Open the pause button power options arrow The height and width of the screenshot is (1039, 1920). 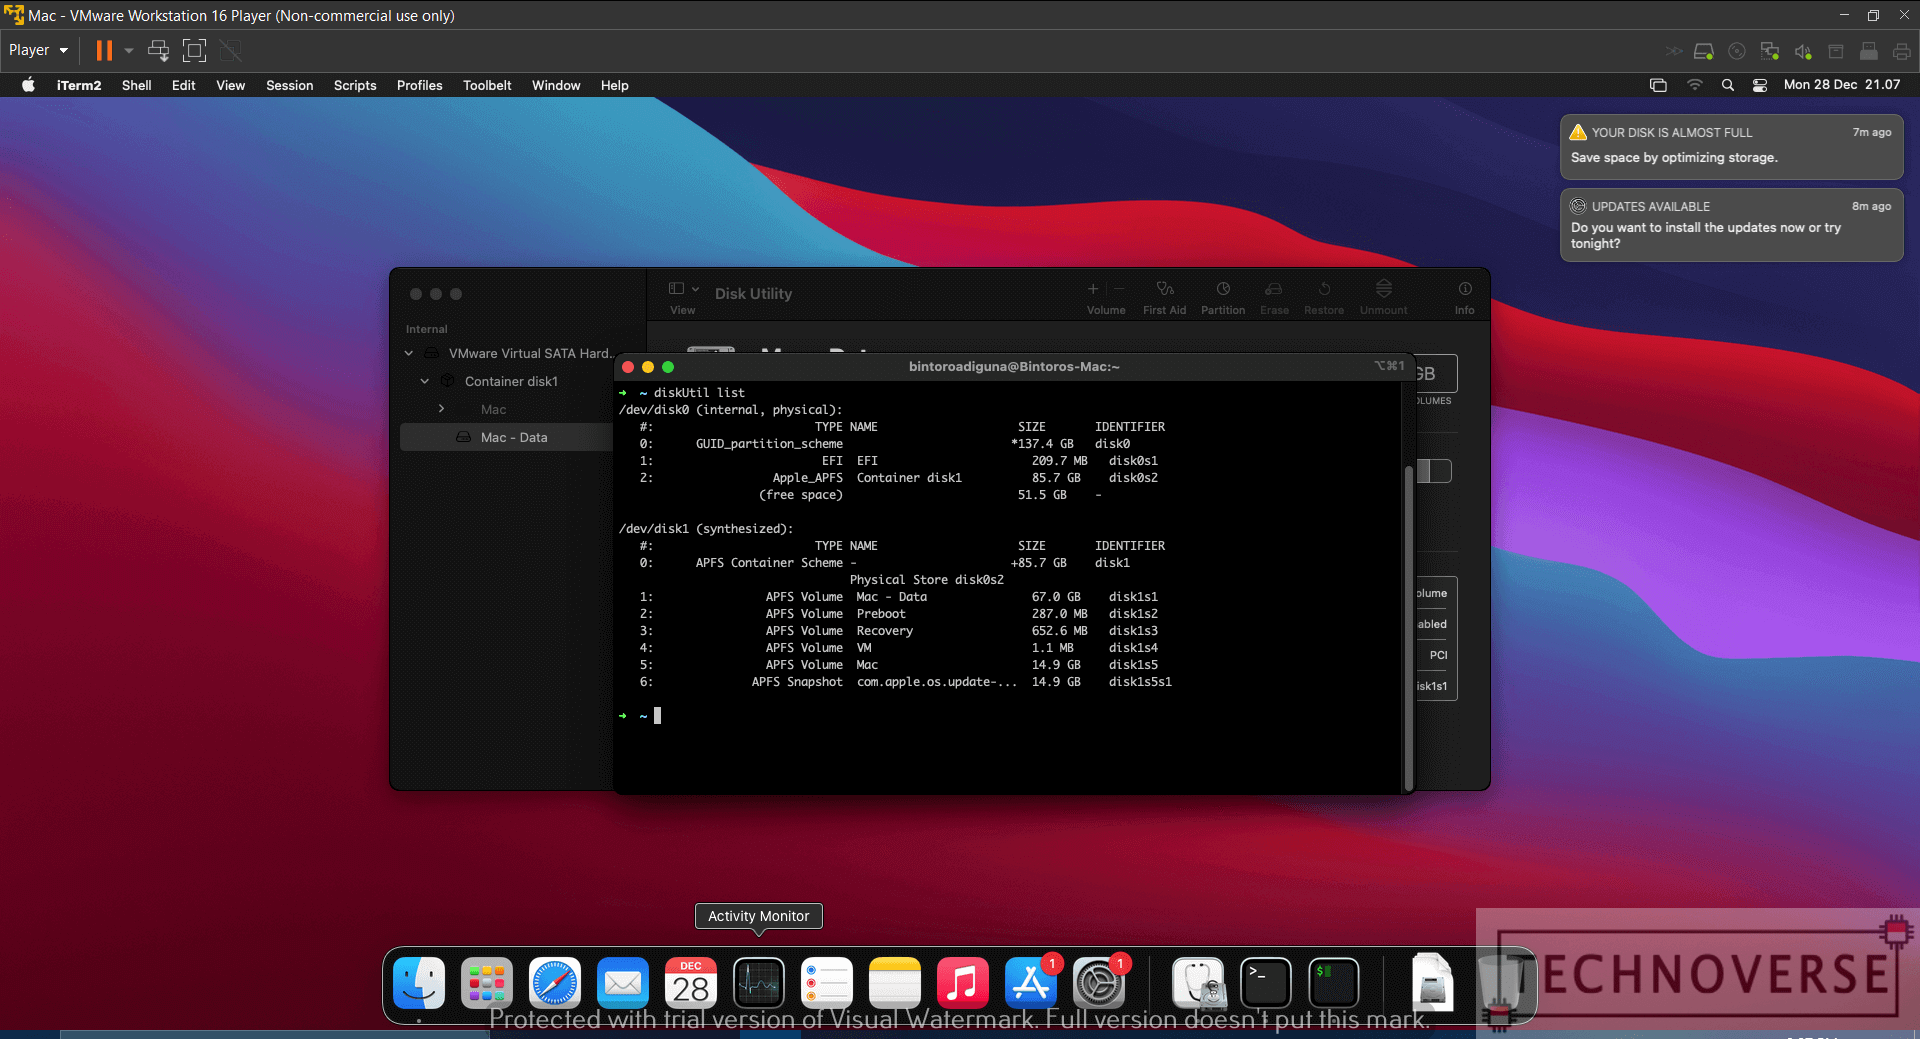point(129,50)
